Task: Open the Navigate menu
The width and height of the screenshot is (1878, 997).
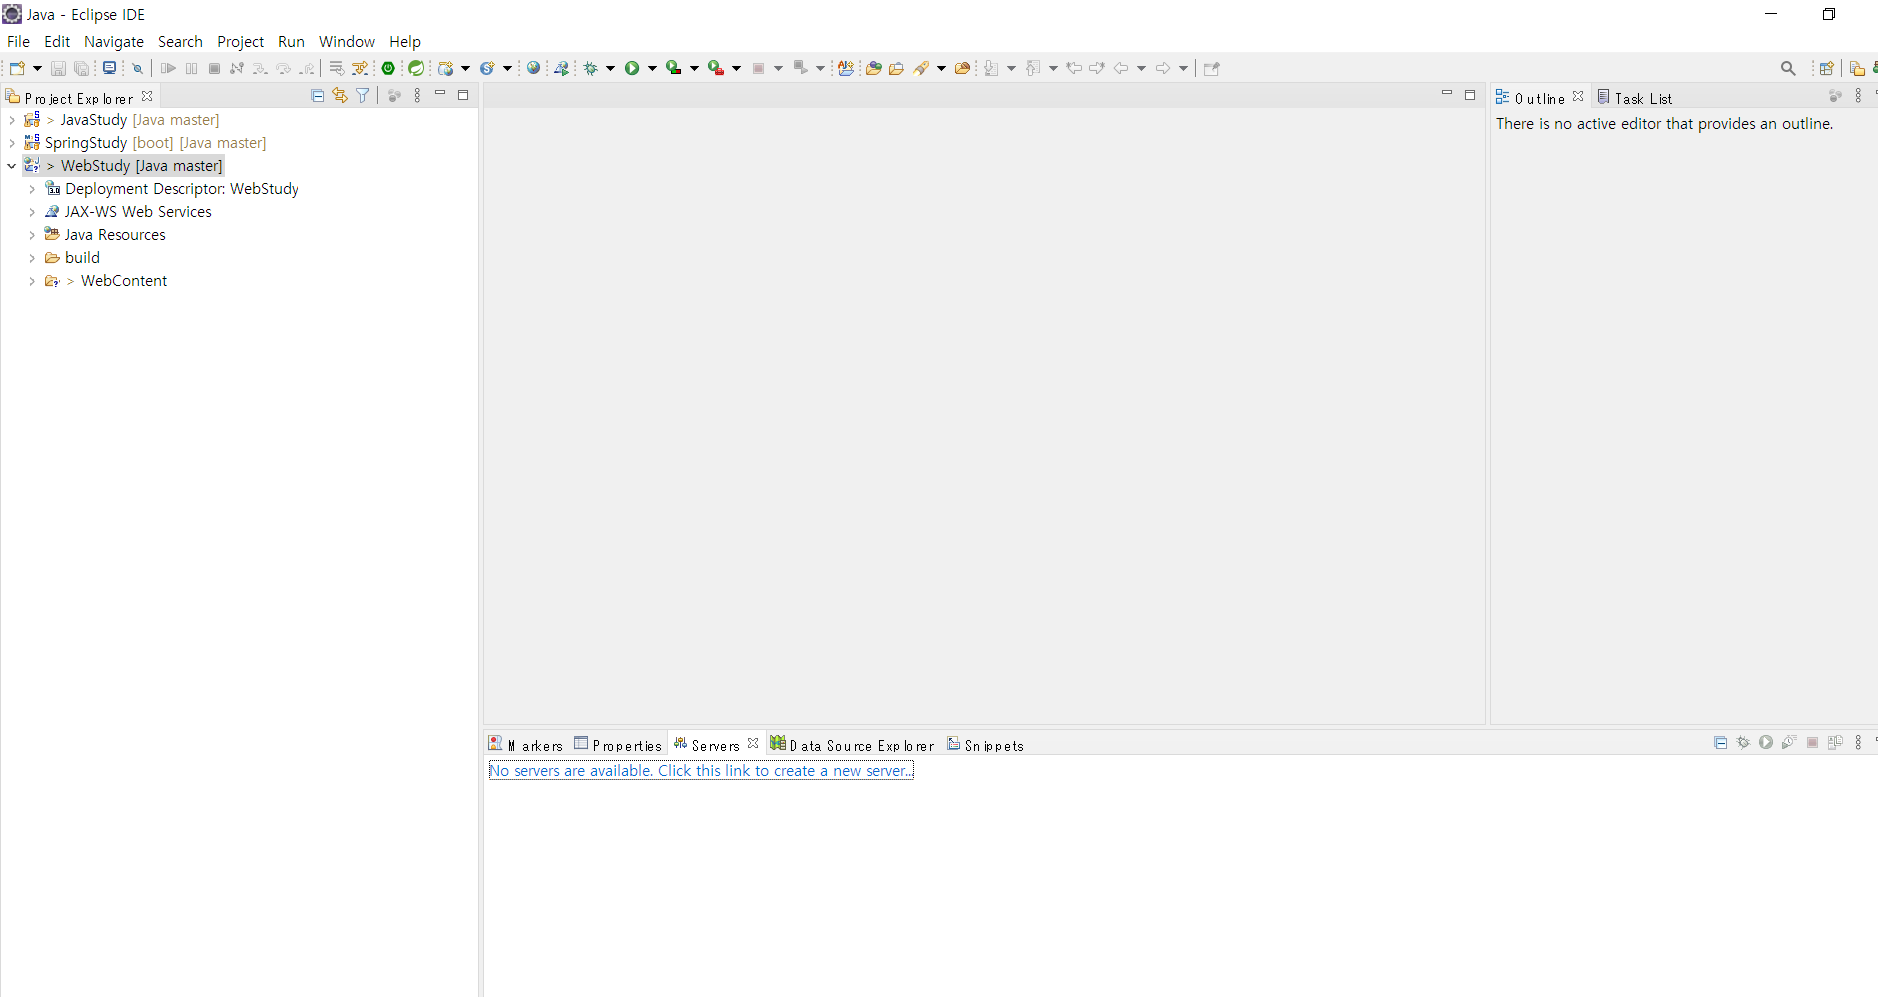Action: (x=114, y=42)
